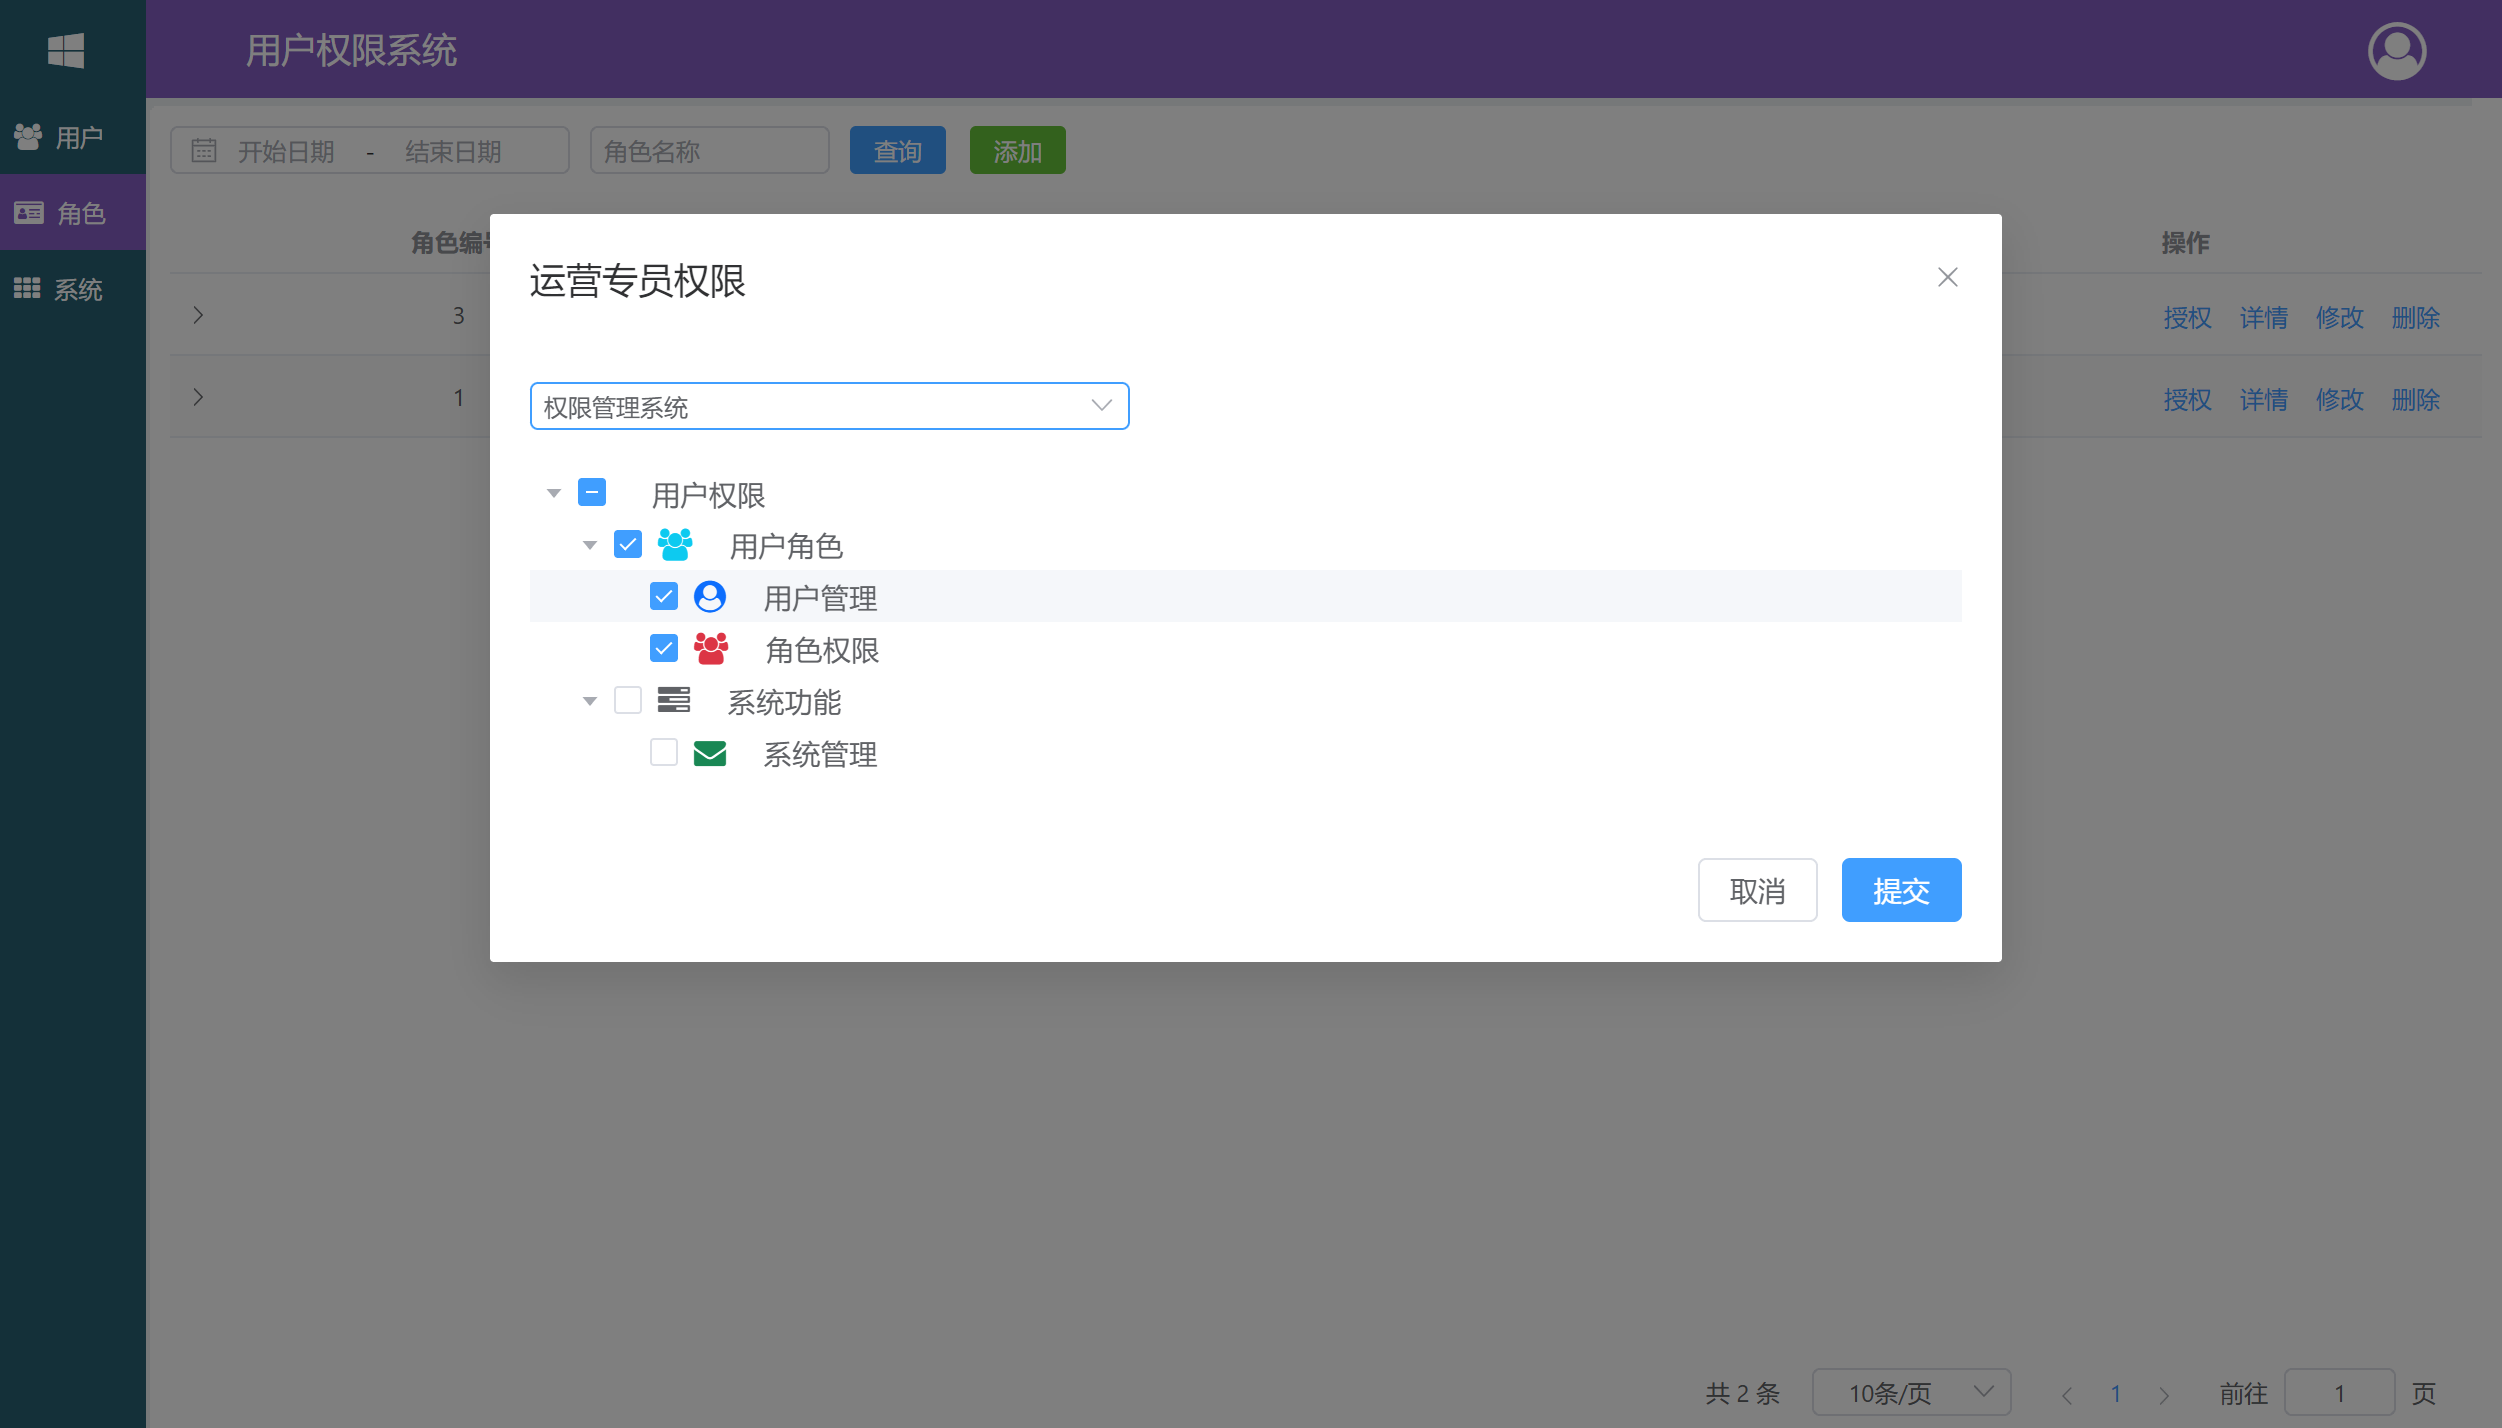Click the 角色名称 input field
Viewport: 2502px width, 1428px height.
tap(709, 150)
